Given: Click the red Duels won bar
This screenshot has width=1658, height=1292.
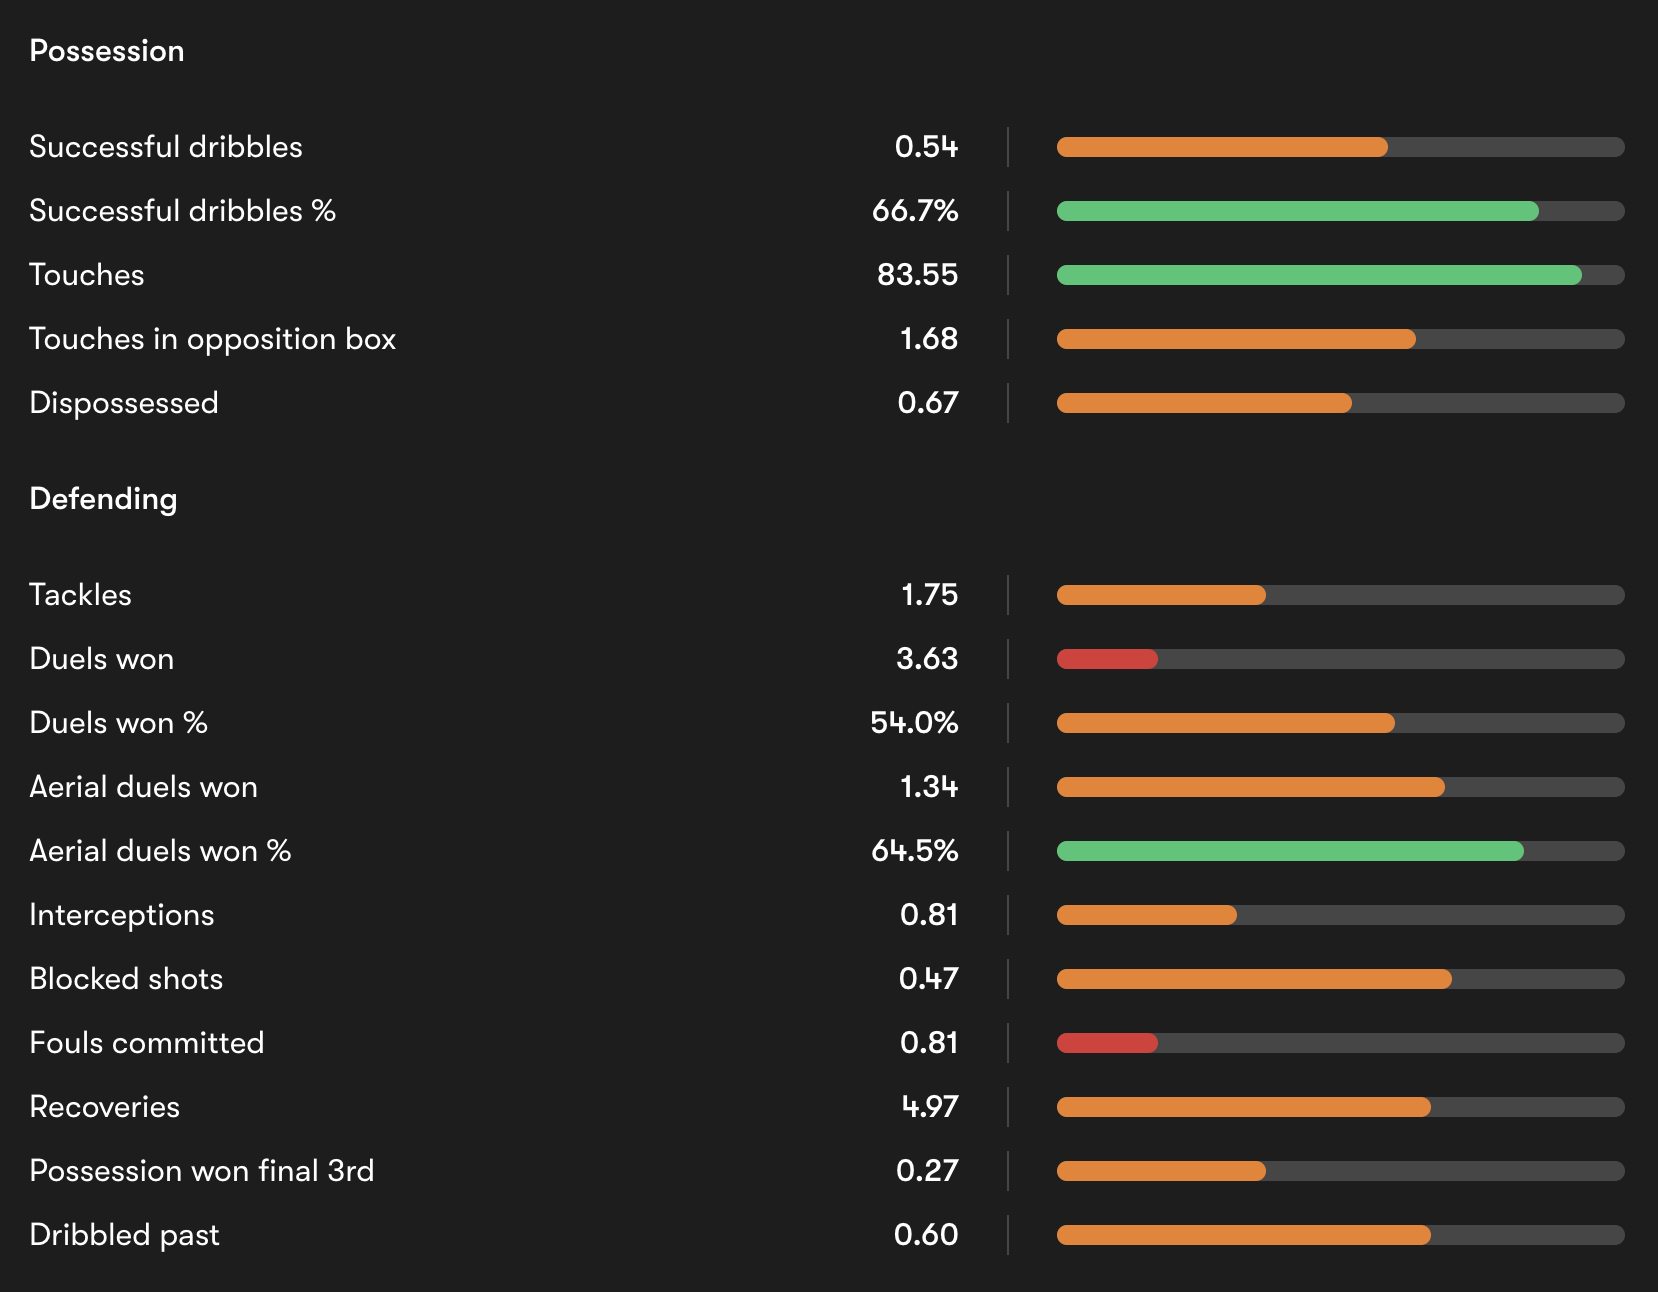Looking at the screenshot, I should (x=1107, y=659).
